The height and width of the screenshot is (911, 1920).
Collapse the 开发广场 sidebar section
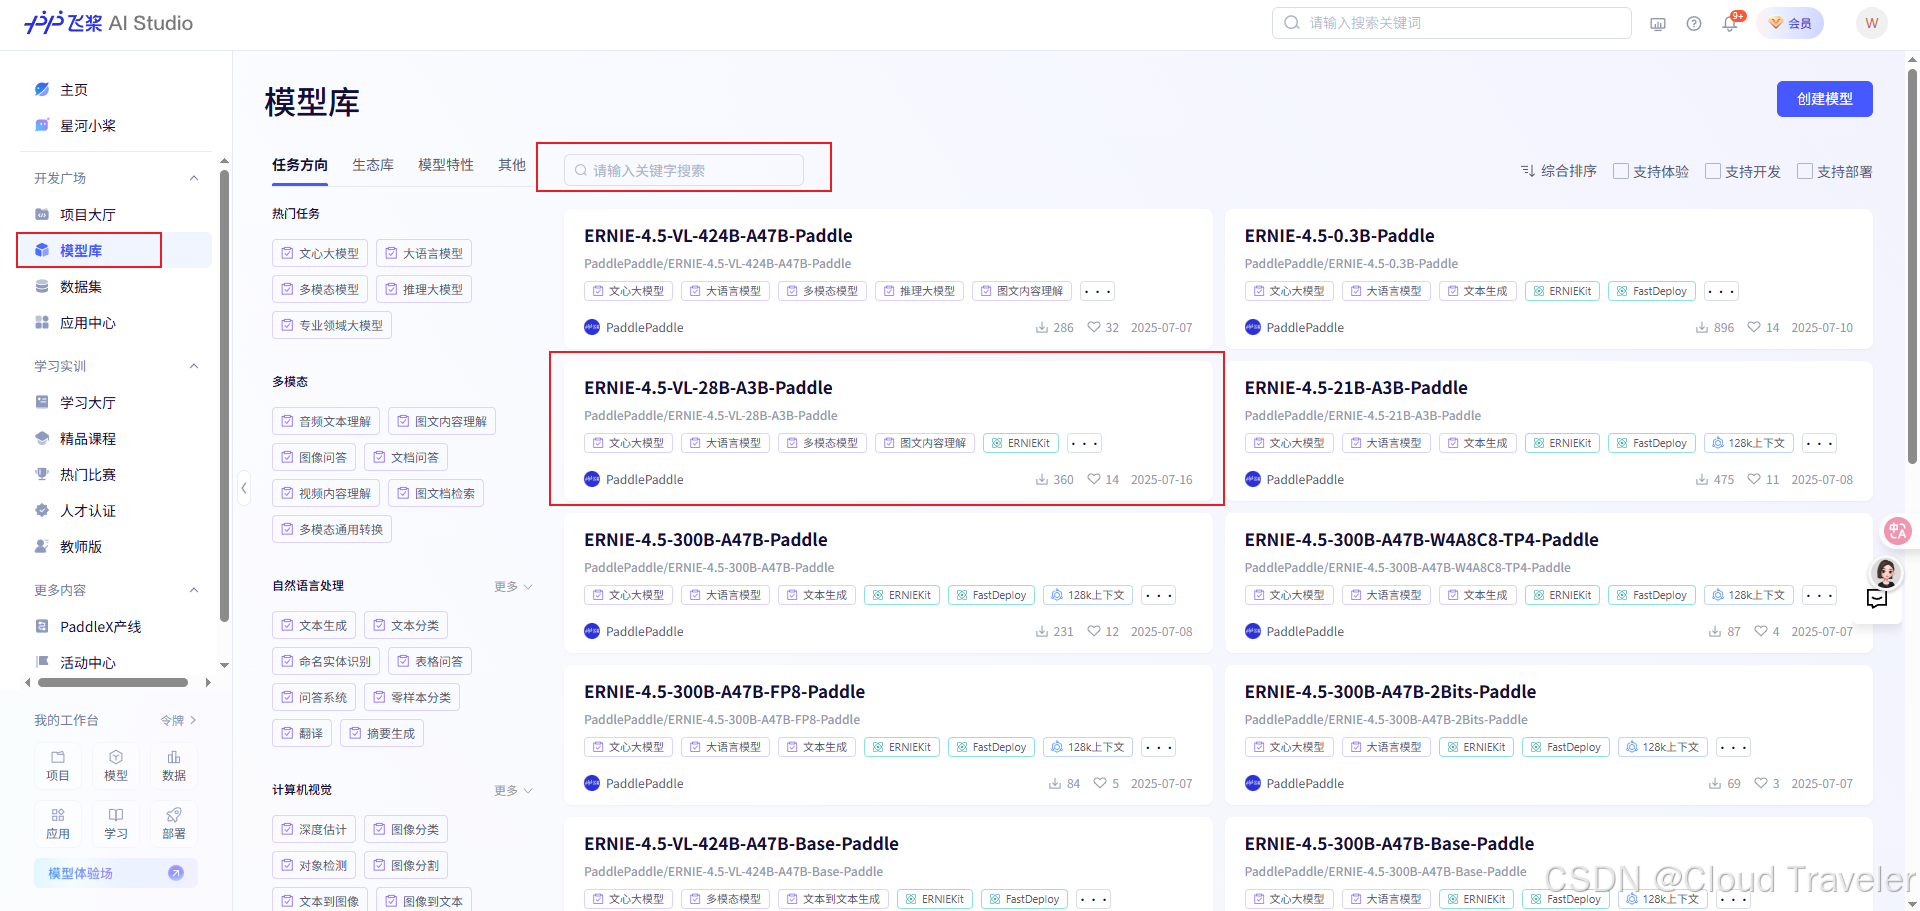194,178
